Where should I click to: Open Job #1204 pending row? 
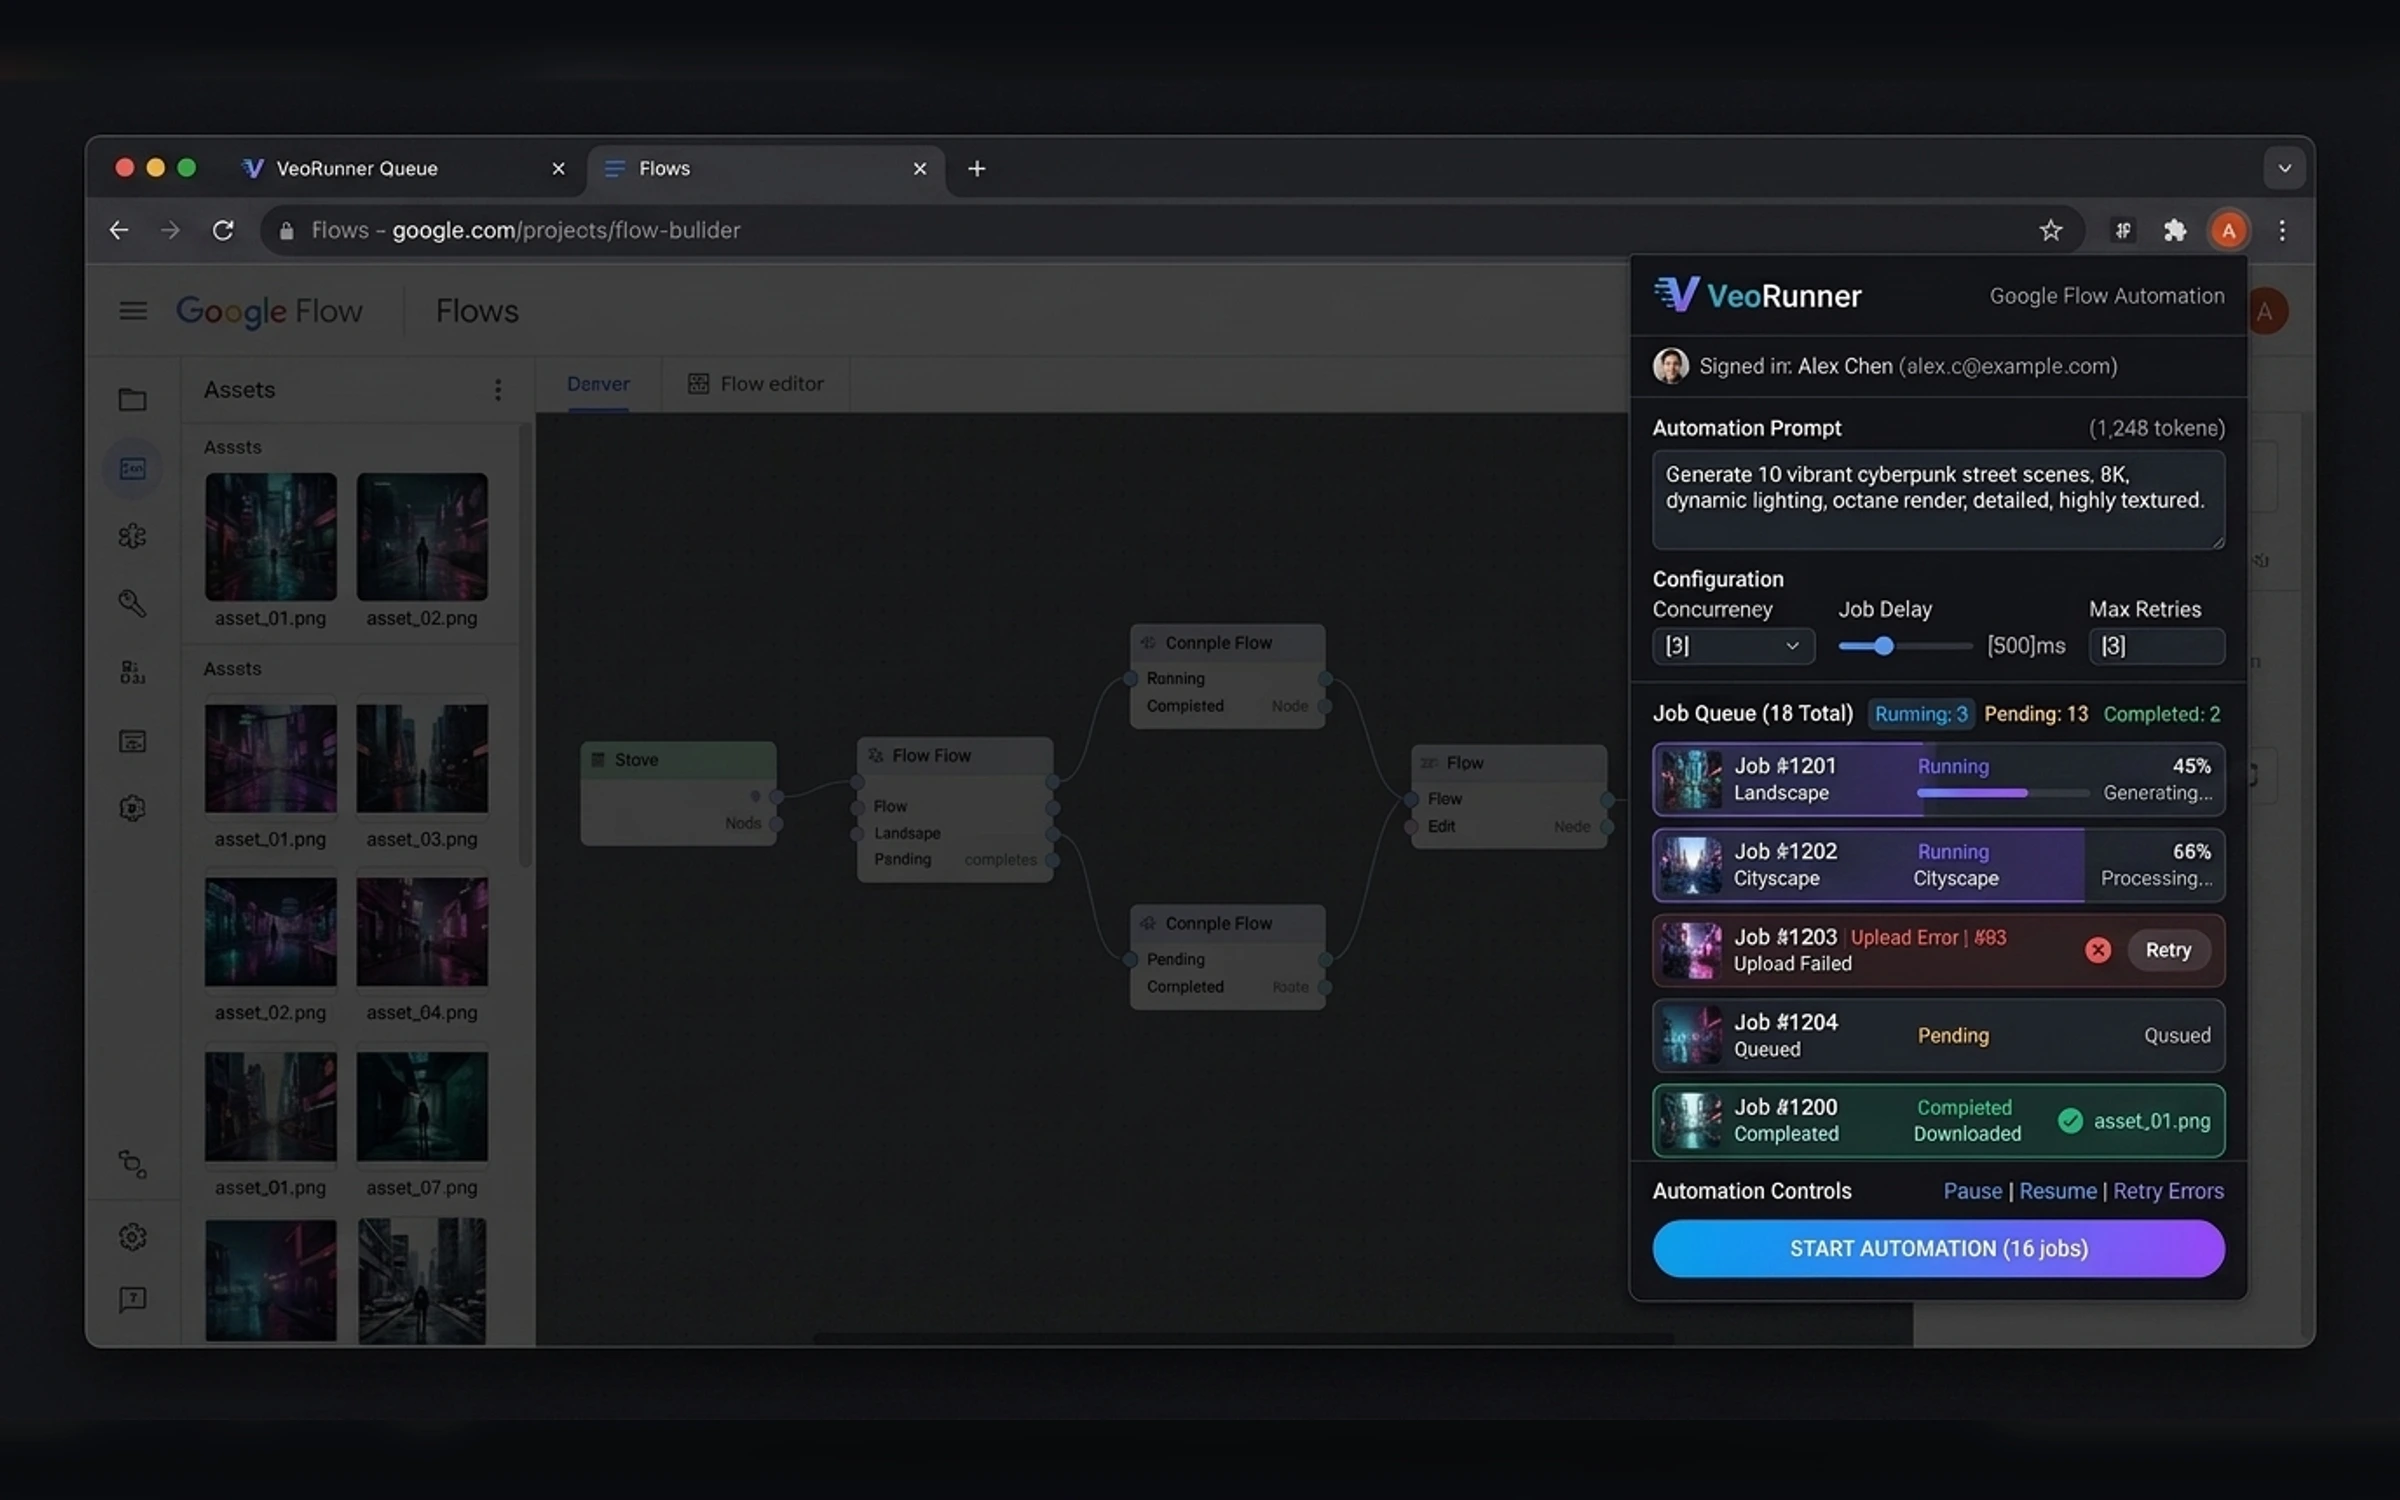[1938, 1035]
